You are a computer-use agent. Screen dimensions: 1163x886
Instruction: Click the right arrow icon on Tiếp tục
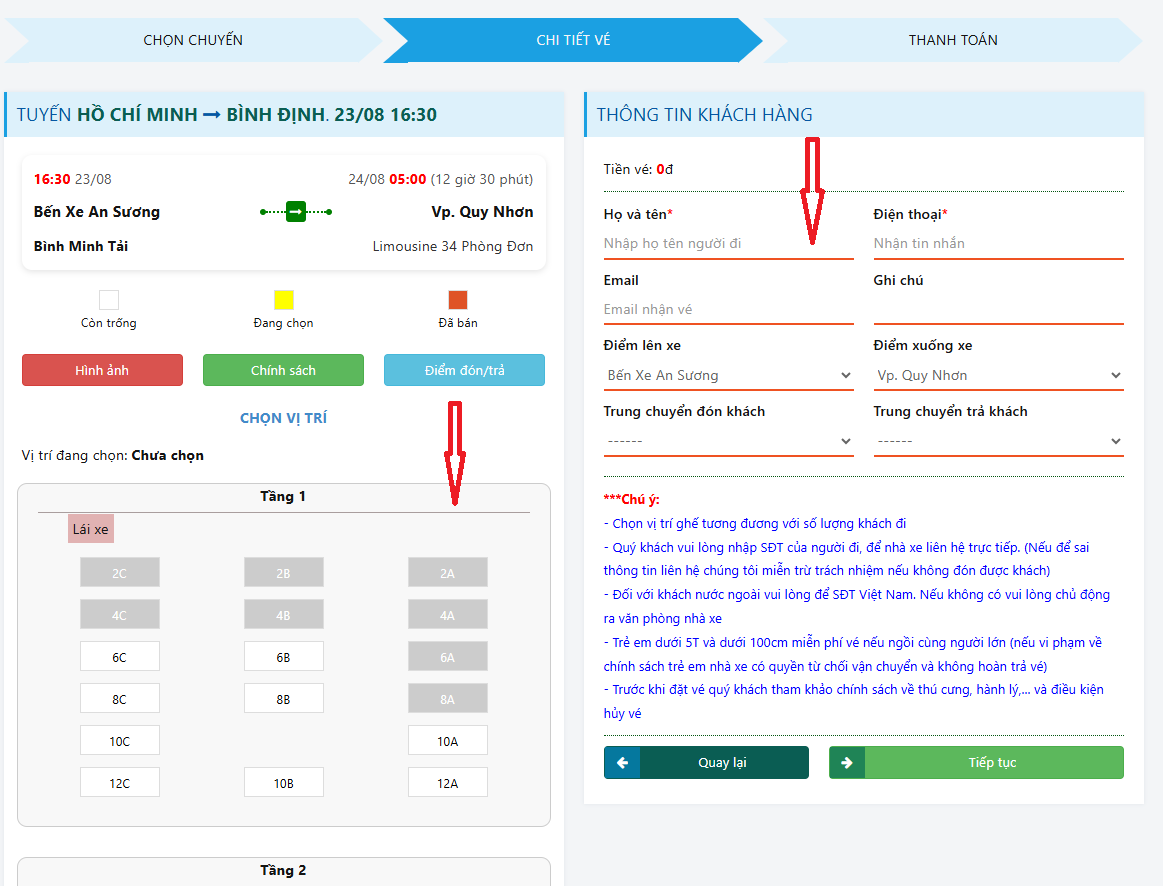click(x=847, y=762)
